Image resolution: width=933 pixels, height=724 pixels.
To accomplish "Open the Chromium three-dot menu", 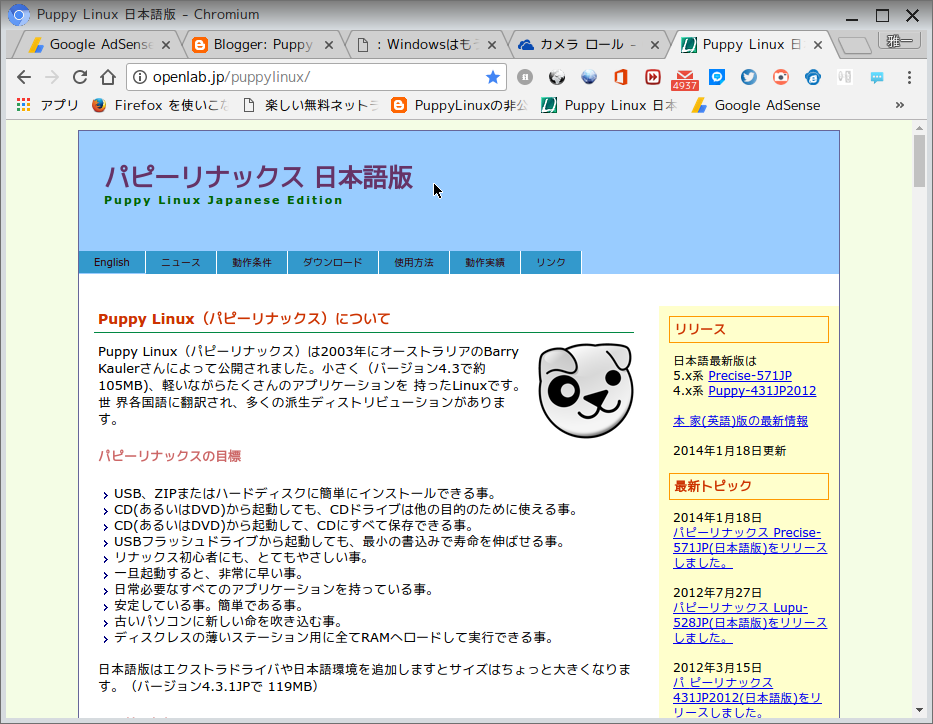I will coord(909,77).
